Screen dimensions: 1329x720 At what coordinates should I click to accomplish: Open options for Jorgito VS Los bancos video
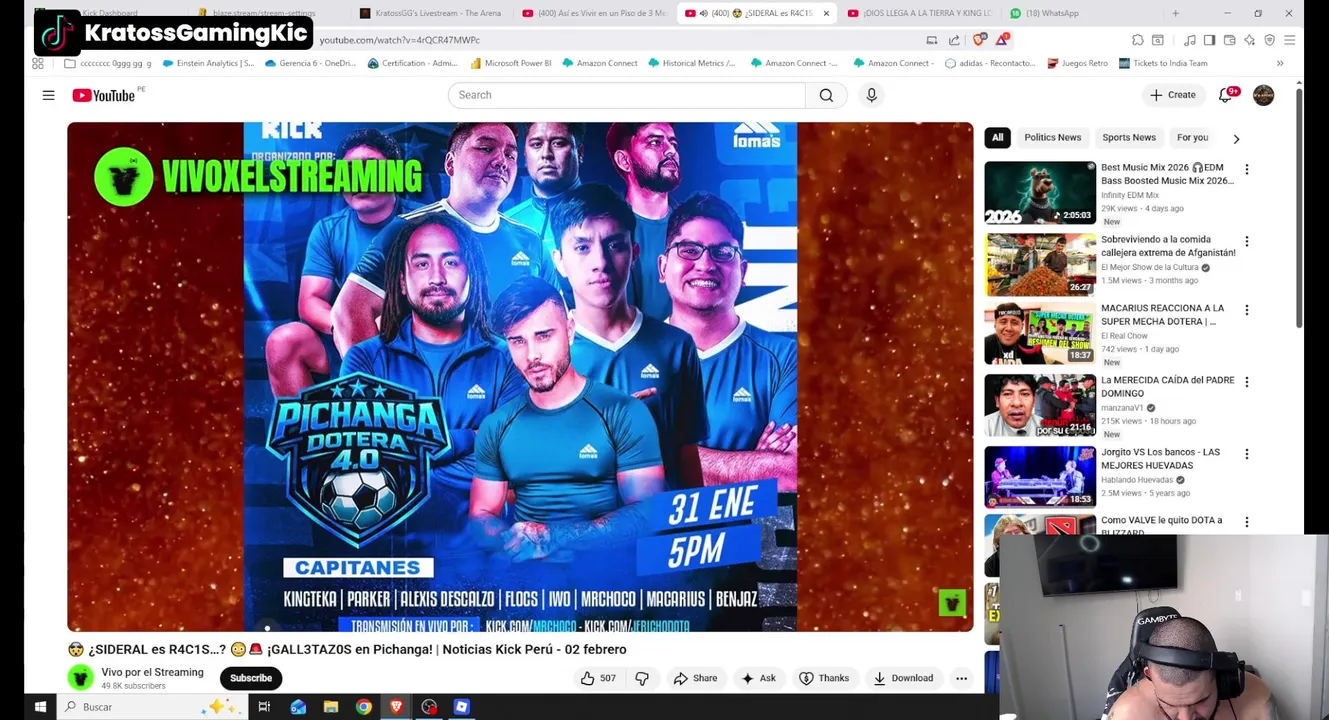coord(1246,455)
